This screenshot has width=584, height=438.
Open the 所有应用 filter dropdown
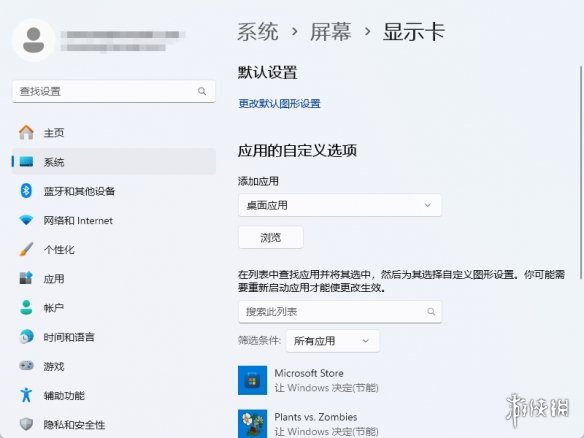[333, 341]
